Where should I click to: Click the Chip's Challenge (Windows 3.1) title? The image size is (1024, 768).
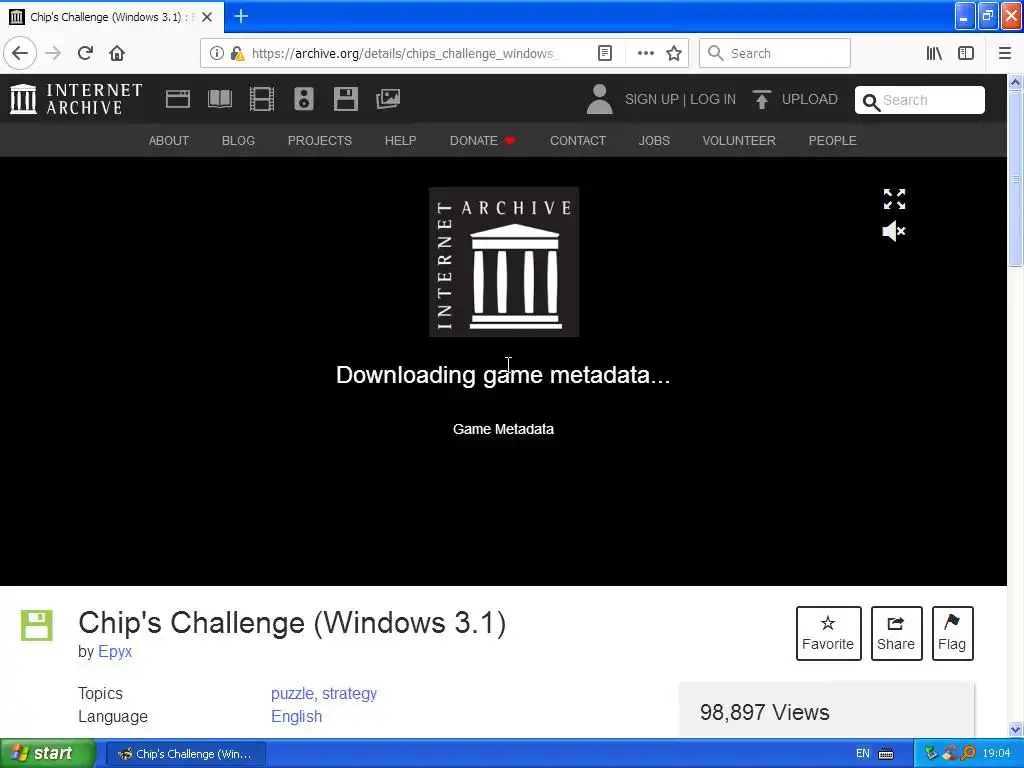pos(292,622)
